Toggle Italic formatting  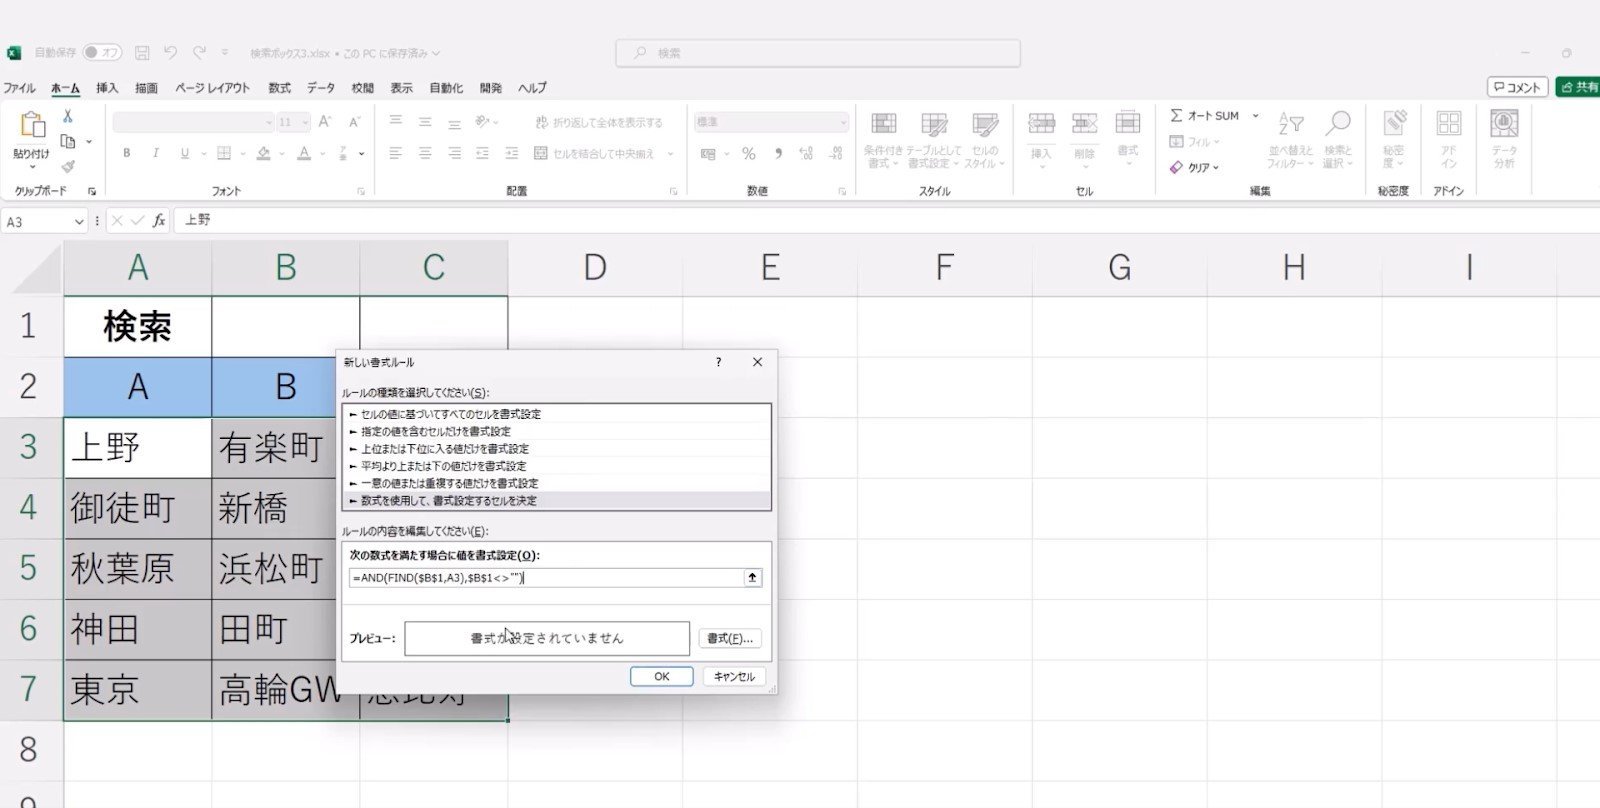pyautogui.click(x=155, y=153)
